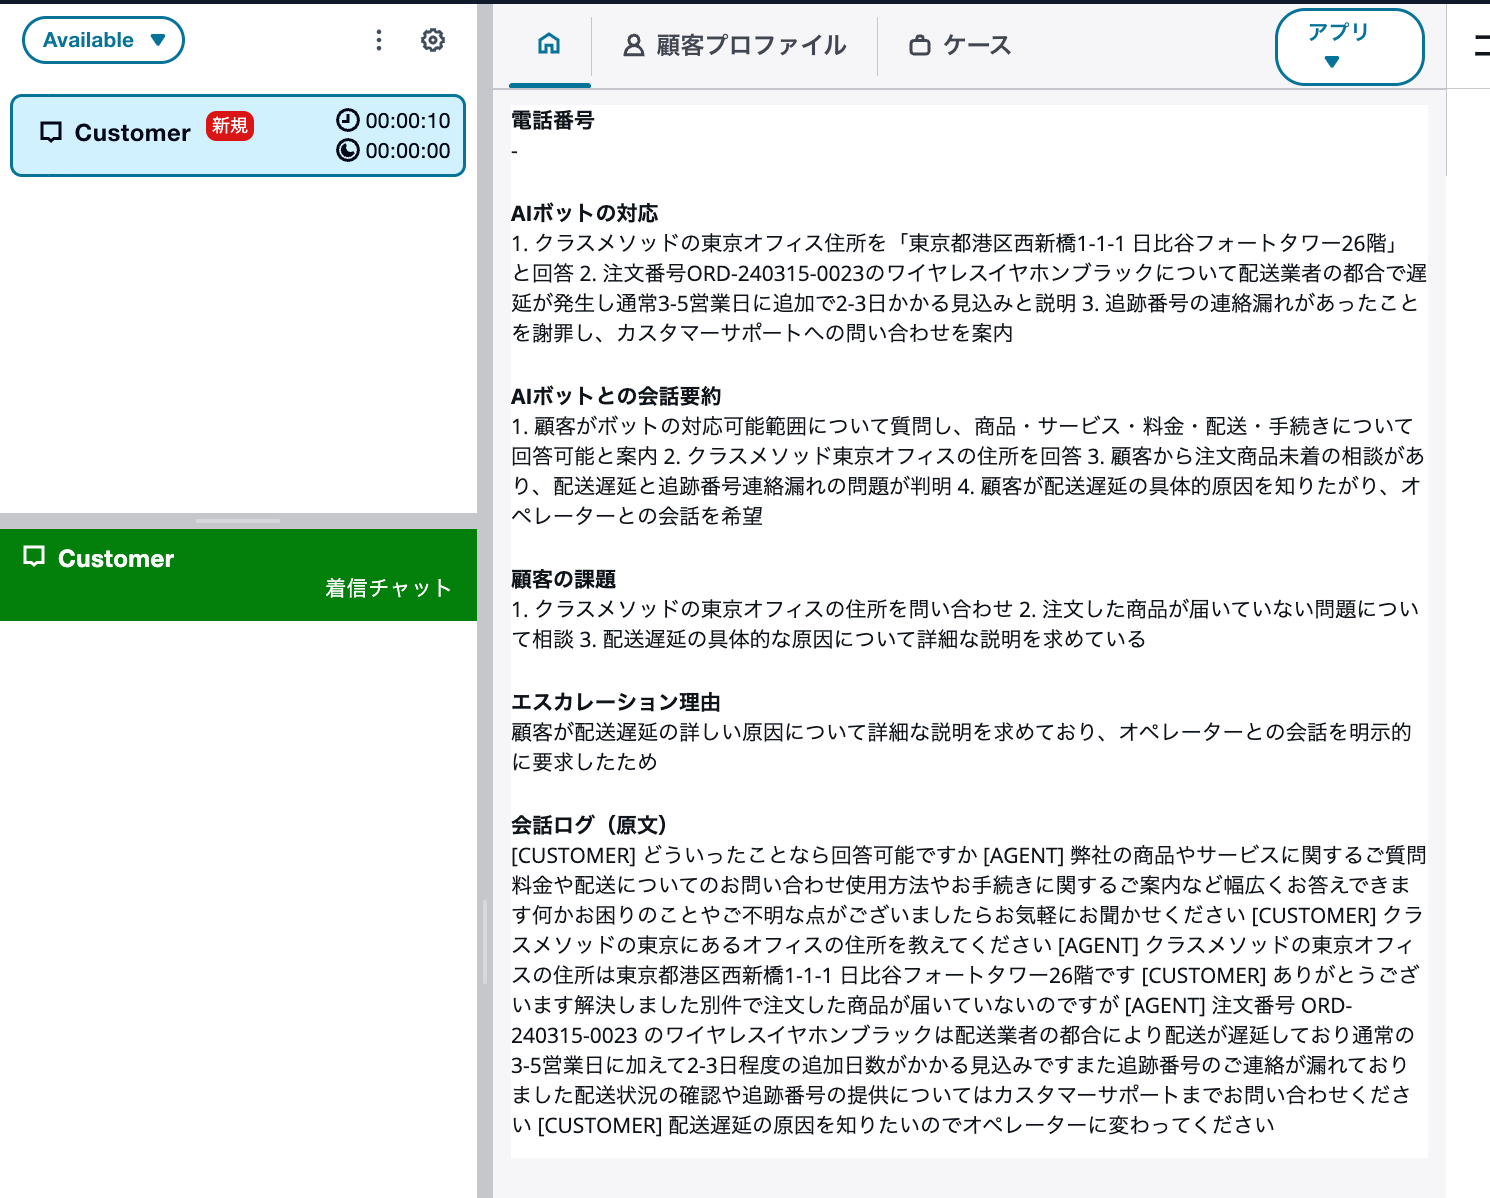
Task: Switch to the 顧客プロファイル tab
Action: [x=750, y=45]
